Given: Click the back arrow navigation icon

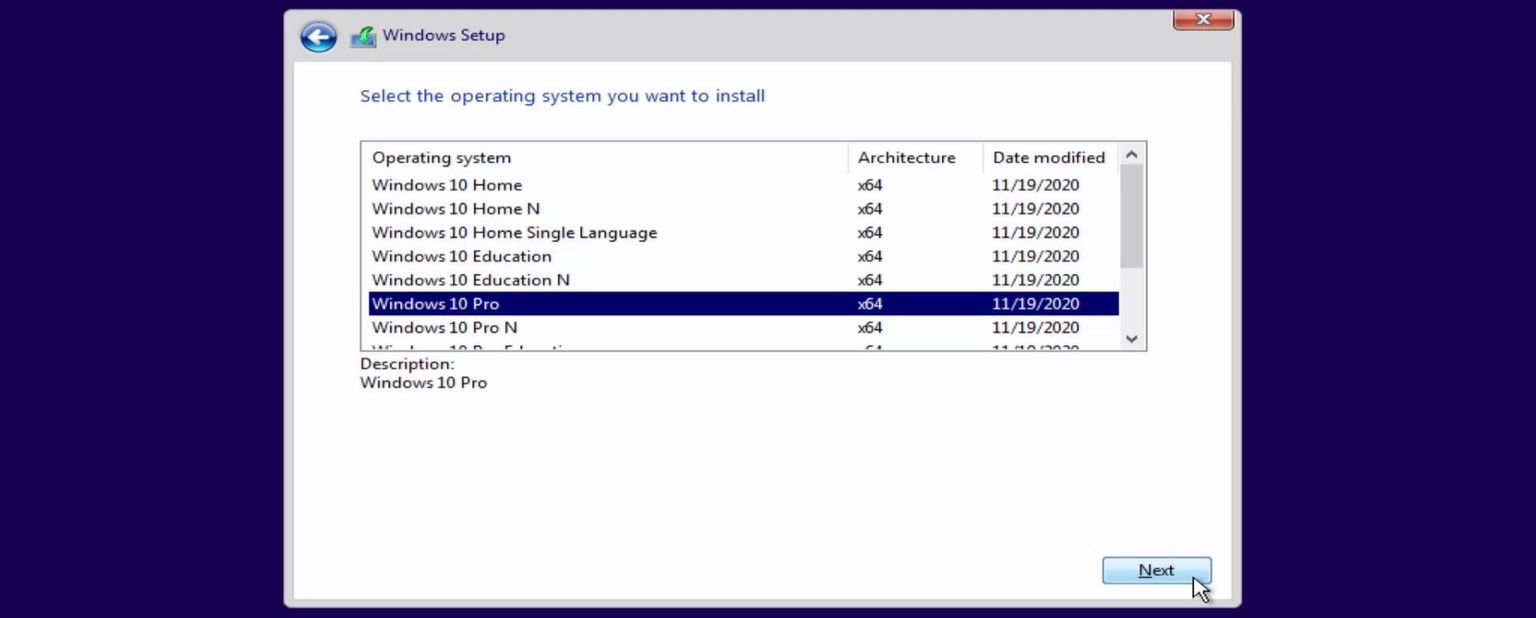Looking at the screenshot, I should point(317,36).
